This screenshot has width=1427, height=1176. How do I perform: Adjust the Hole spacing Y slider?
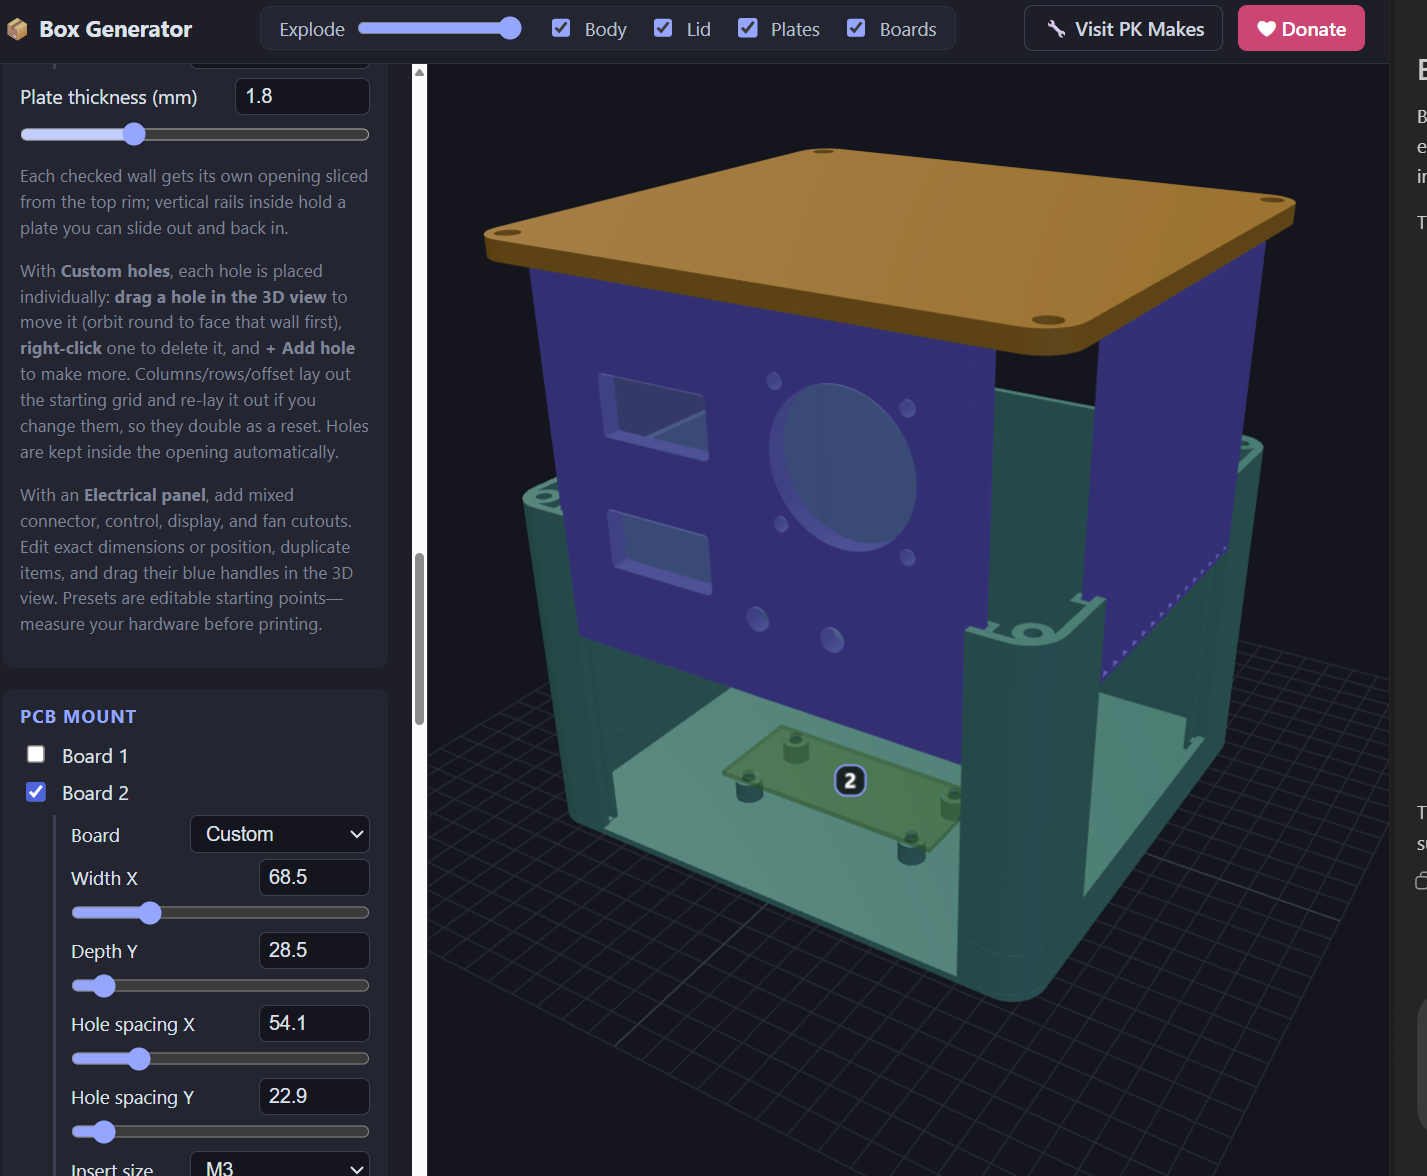pos(220,1131)
